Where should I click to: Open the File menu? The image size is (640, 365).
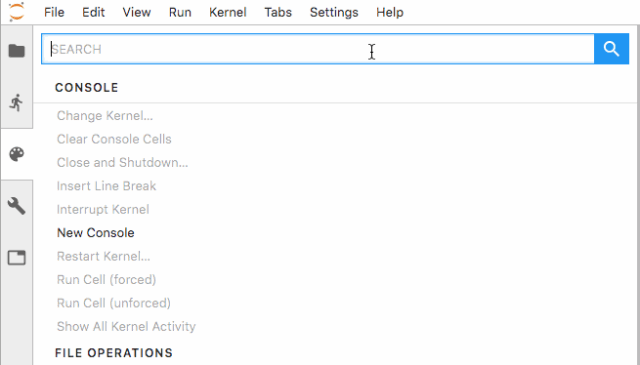[x=54, y=12]
